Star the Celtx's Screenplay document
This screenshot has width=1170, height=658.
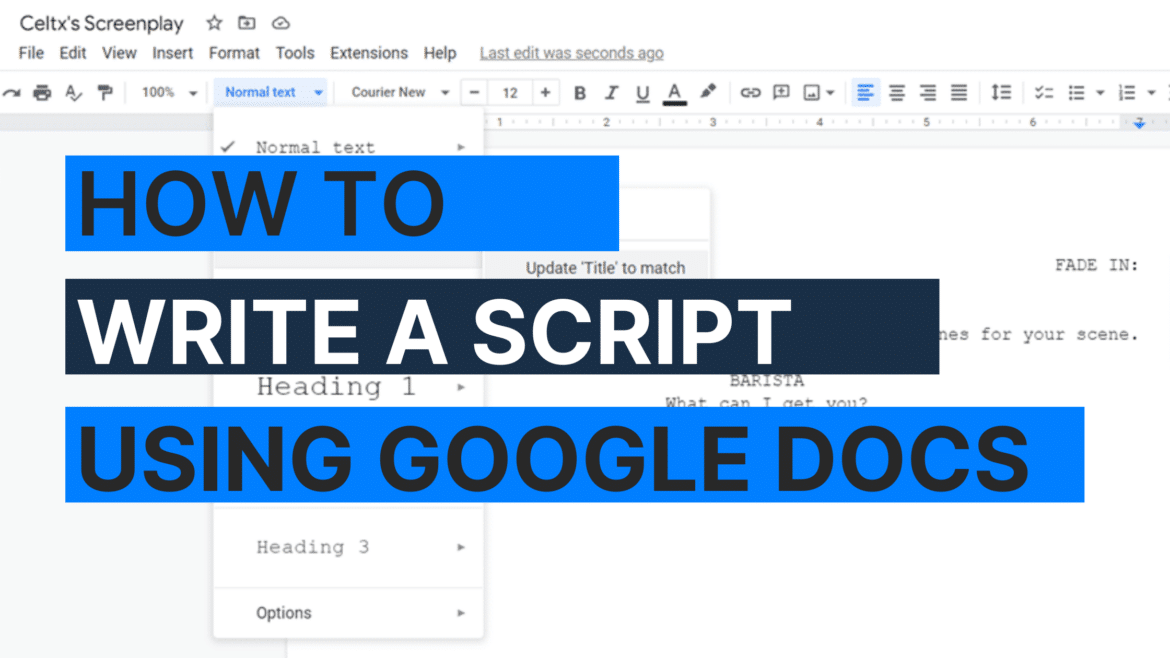(213, 22)
